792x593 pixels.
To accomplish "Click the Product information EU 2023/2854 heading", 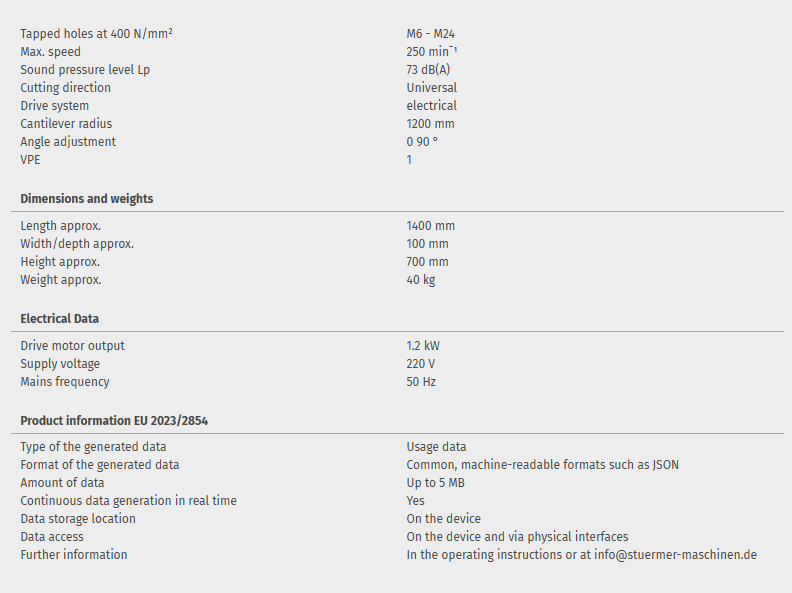I will point(114,421).
